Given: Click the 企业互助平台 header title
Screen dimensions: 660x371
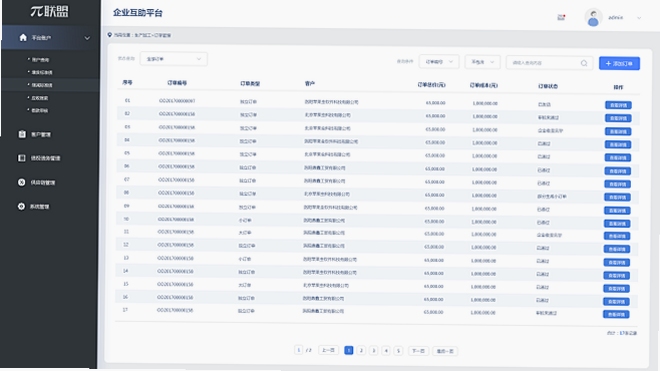Looking at the screenshot, I should point(138,13).
